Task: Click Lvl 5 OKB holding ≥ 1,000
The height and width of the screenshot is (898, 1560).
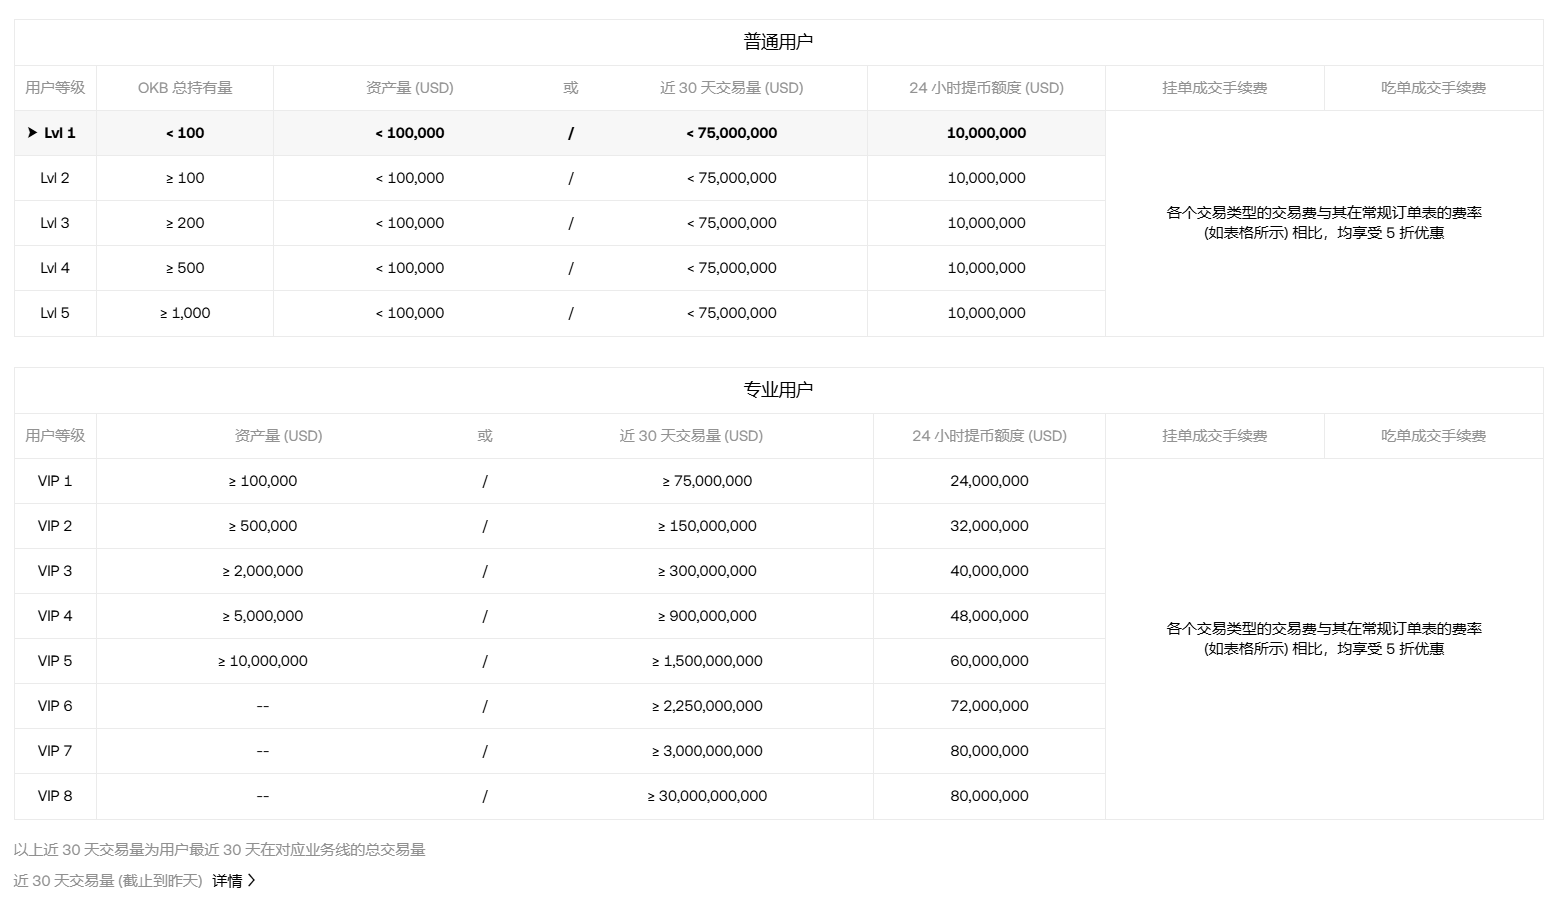Action: click(185, 313)
